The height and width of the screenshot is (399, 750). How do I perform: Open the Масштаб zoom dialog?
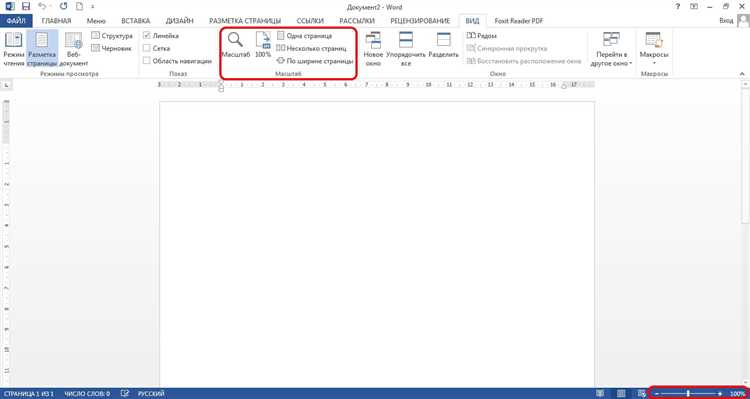[235, 45]
